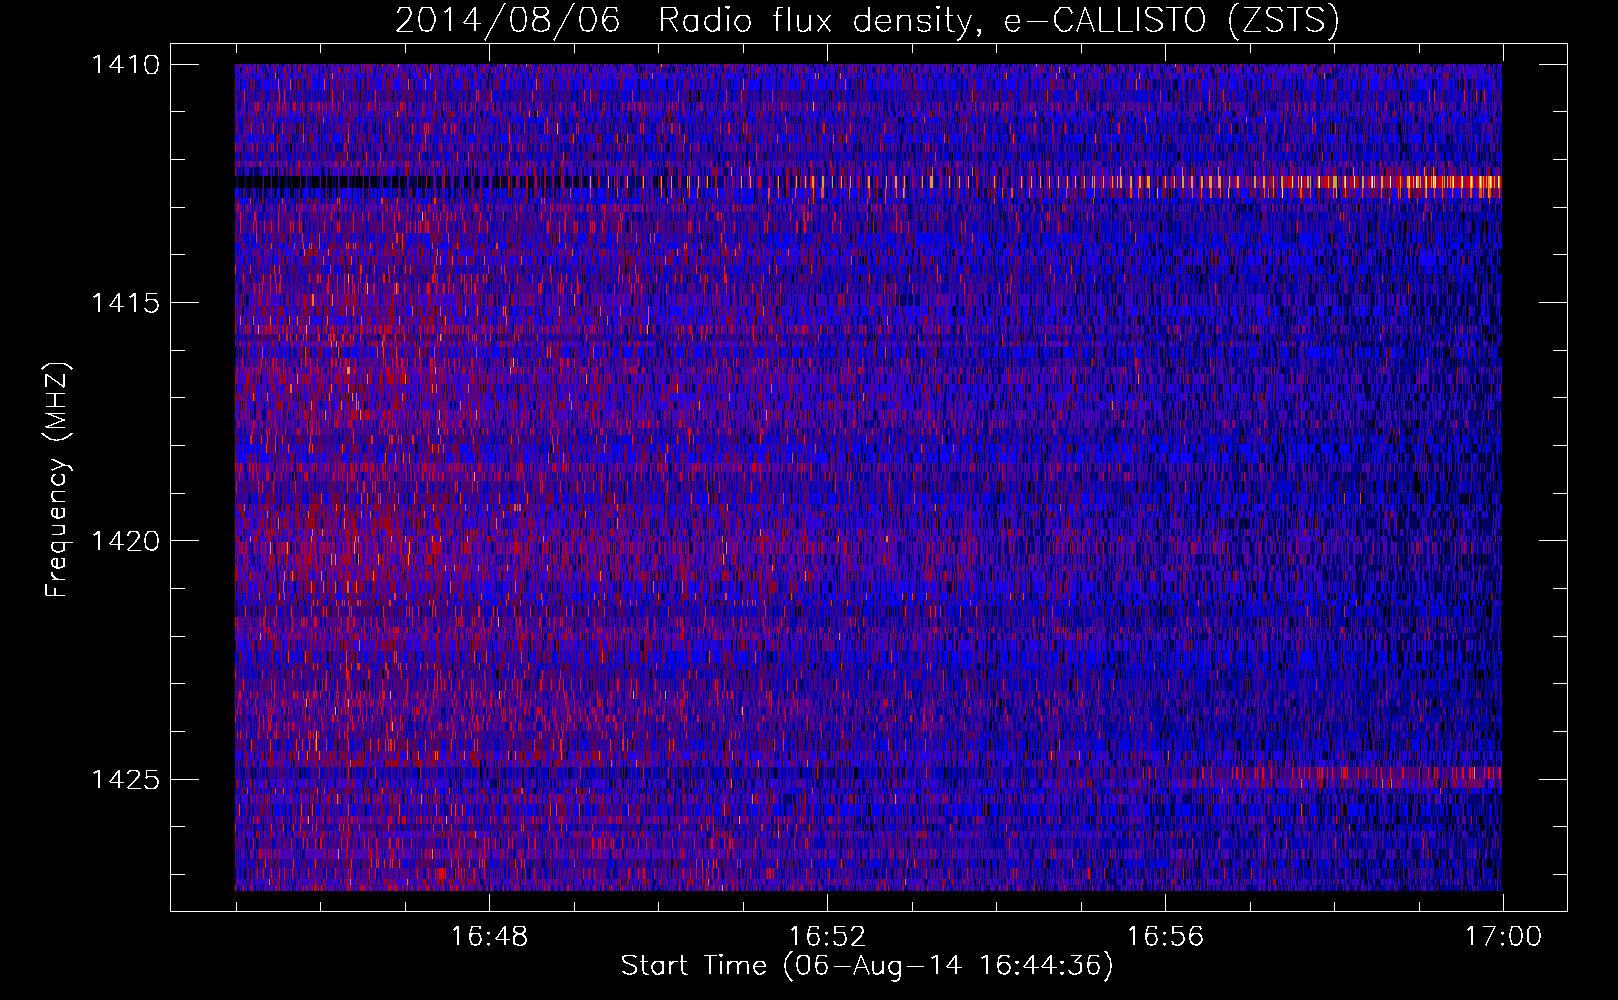Image resolution: width=1618 pixels, height=1000 pixels.
Task: Click the 'Start Time (06-Aug-14 16:44:36)' axis label
Action: [866, 966]
